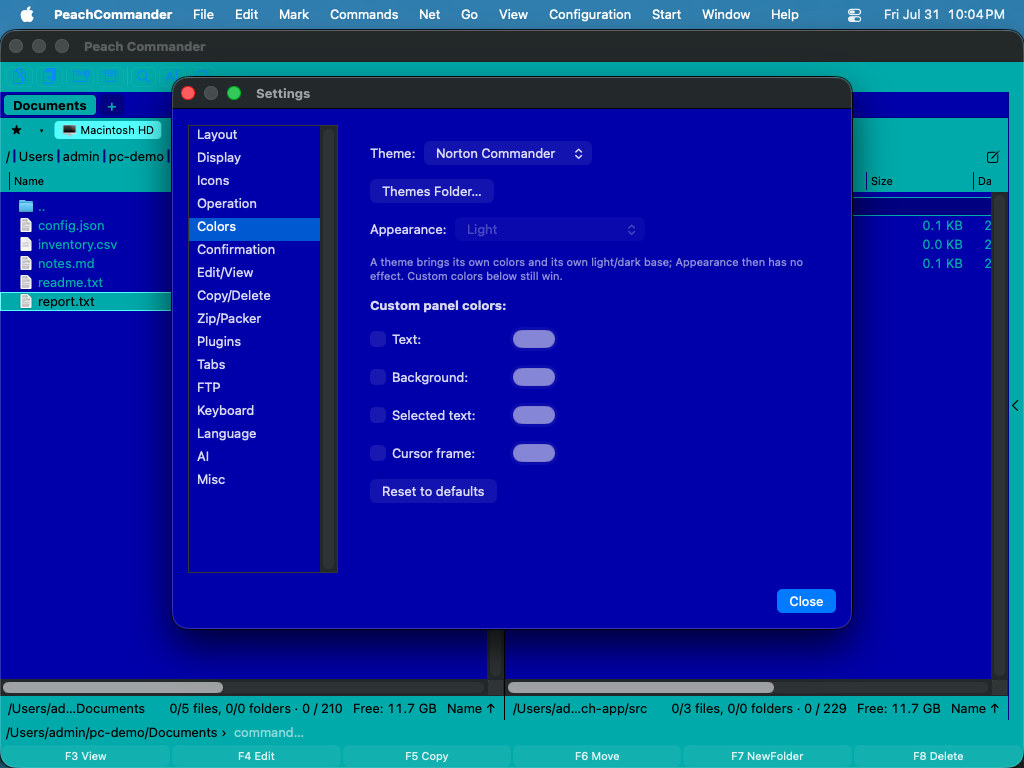1024x768 pixels.
Task: Click the Themes Folder button
Action: (x=432, y=191)
